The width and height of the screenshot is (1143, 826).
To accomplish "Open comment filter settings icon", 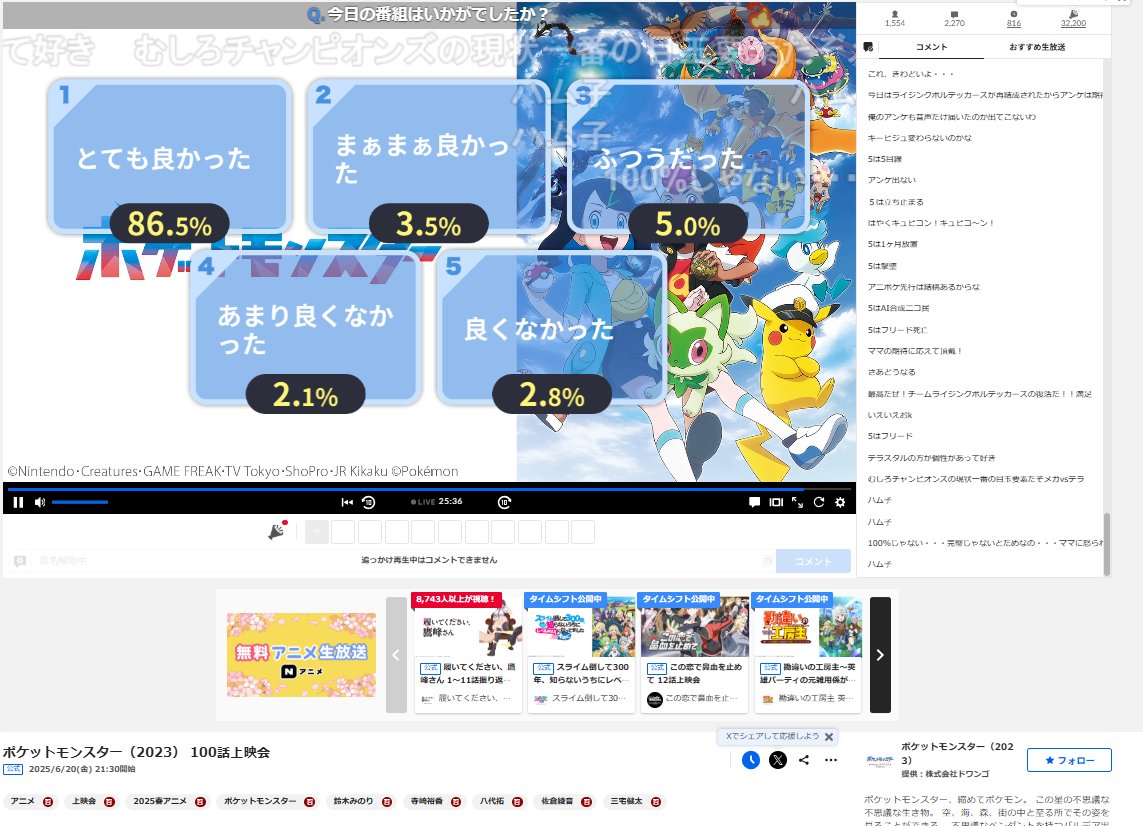I will pos(868,47).
